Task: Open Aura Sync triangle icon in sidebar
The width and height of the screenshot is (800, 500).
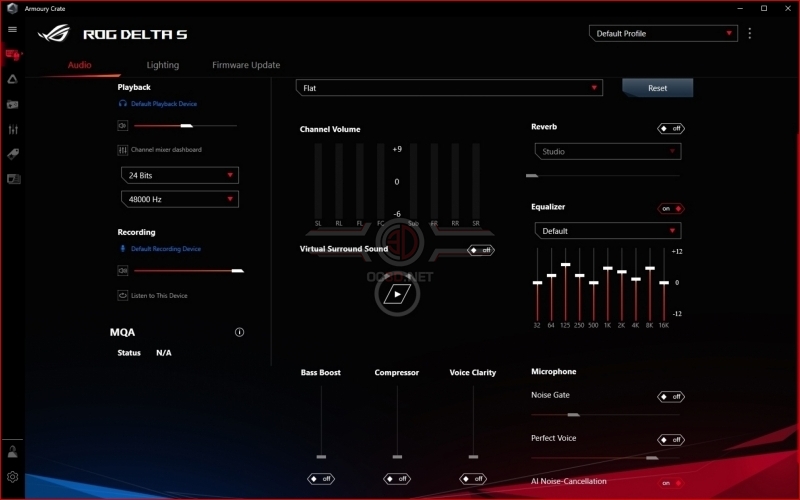Action: point(13,79)
